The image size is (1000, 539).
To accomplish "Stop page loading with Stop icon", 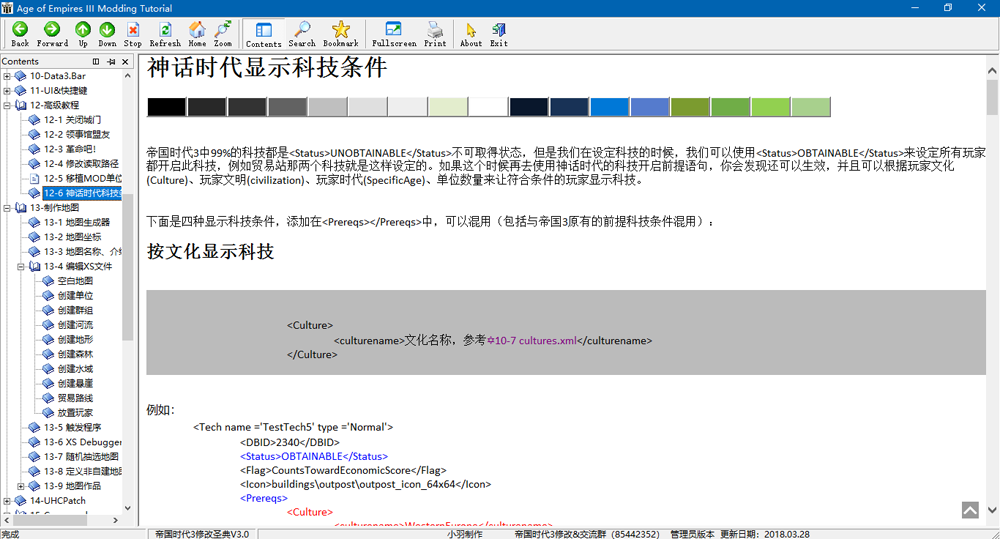I will click(x=133, y=34).
